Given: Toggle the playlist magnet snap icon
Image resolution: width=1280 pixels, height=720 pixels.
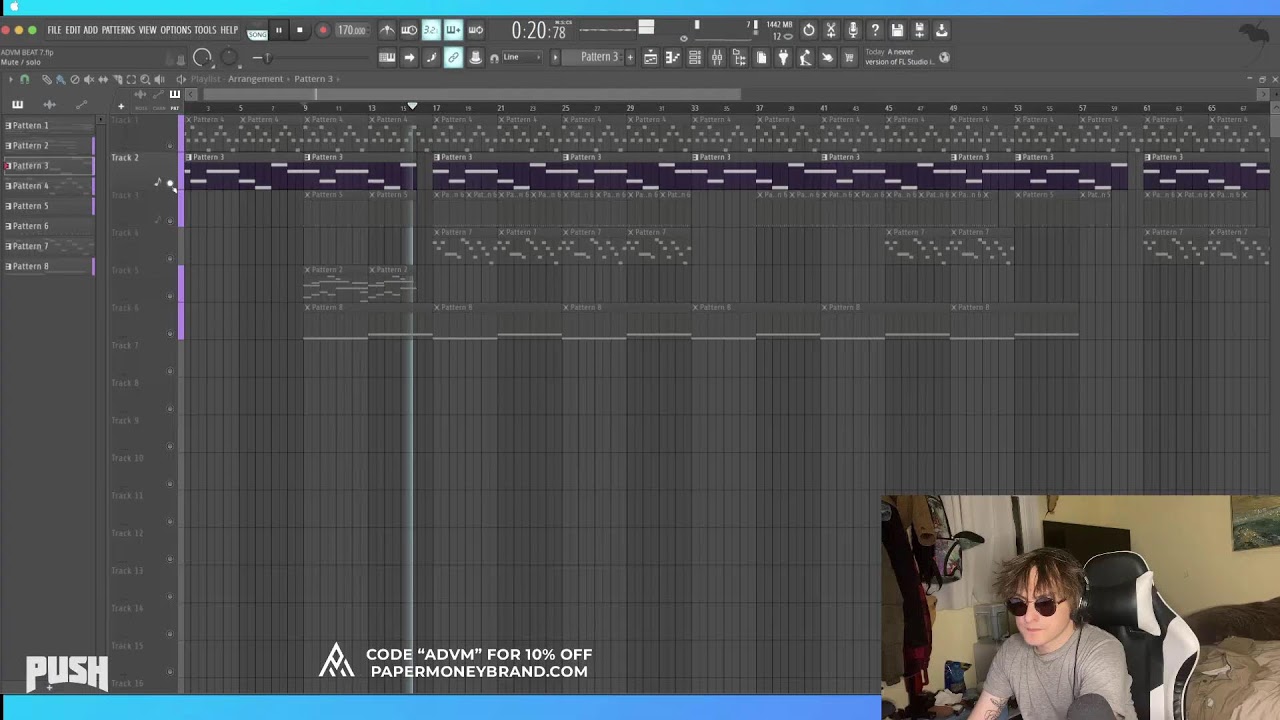Looking at the screenshot, I should coord(25,79).
